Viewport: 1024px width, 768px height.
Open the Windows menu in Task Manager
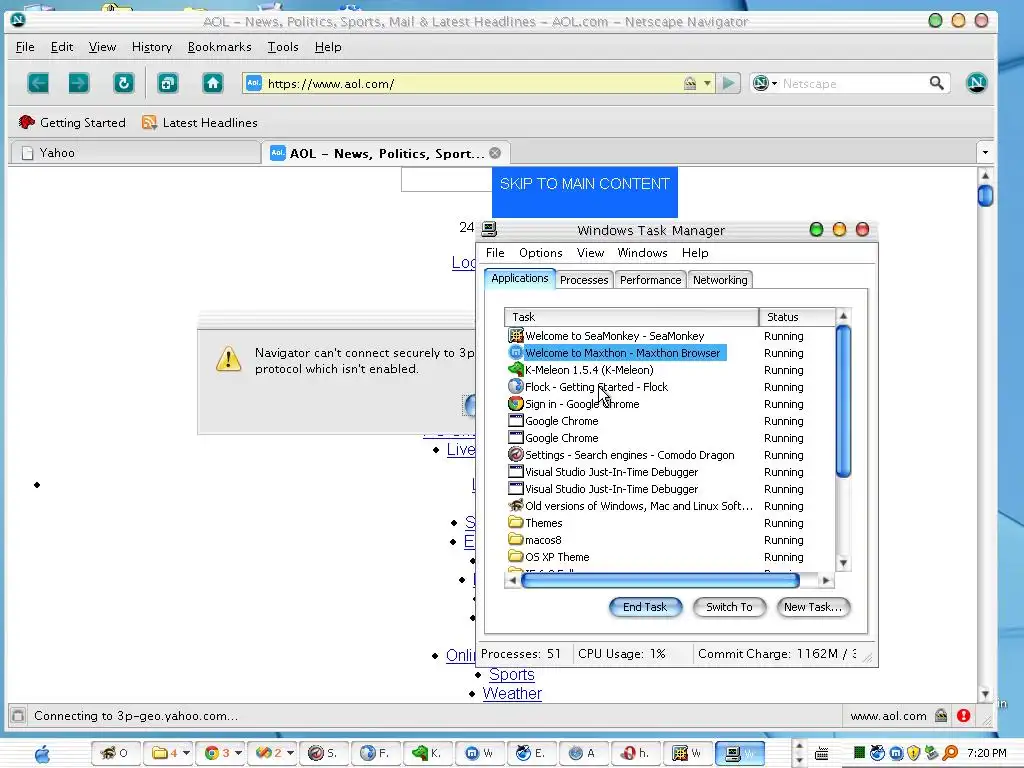[x=643, y=253]
